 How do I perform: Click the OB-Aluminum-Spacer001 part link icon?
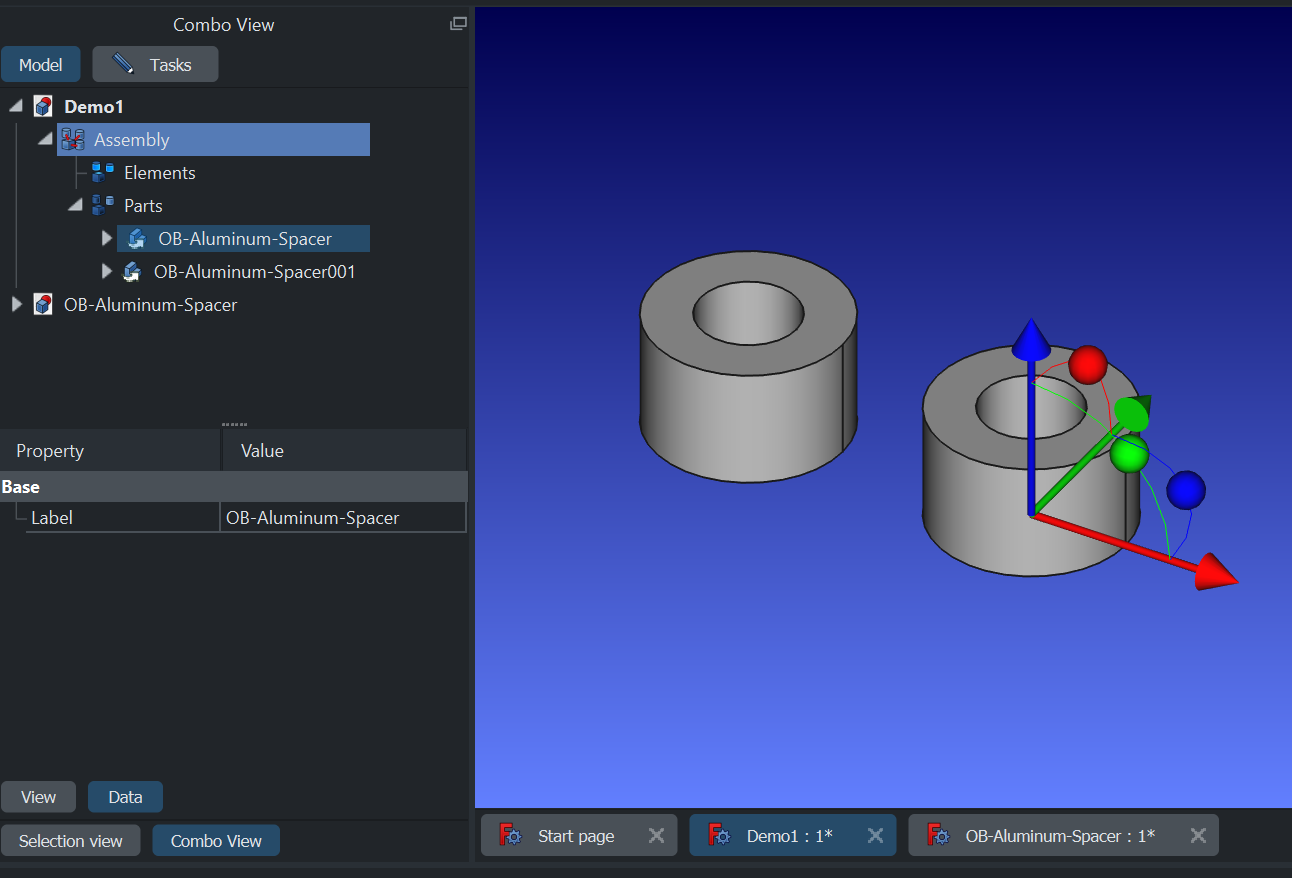pyautogui.click(x=132, y=272)
